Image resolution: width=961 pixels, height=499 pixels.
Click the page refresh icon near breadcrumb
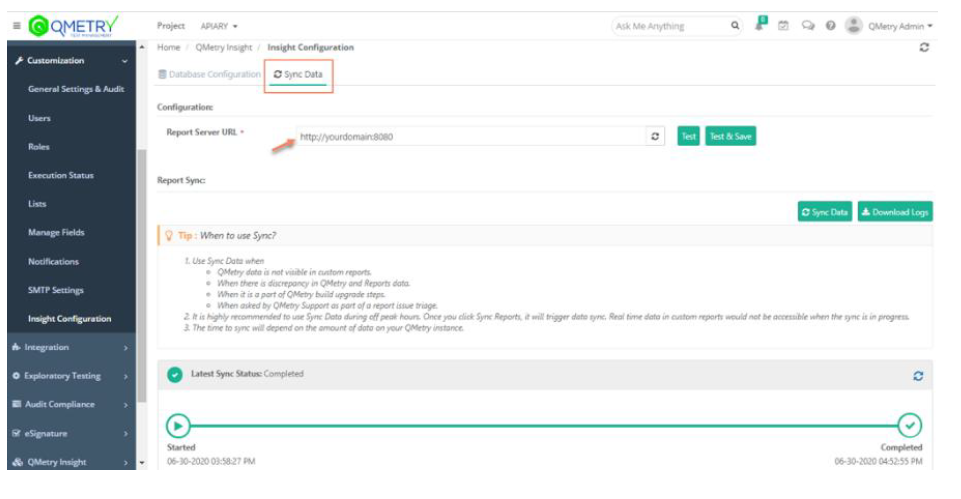(x=924, y=47)
